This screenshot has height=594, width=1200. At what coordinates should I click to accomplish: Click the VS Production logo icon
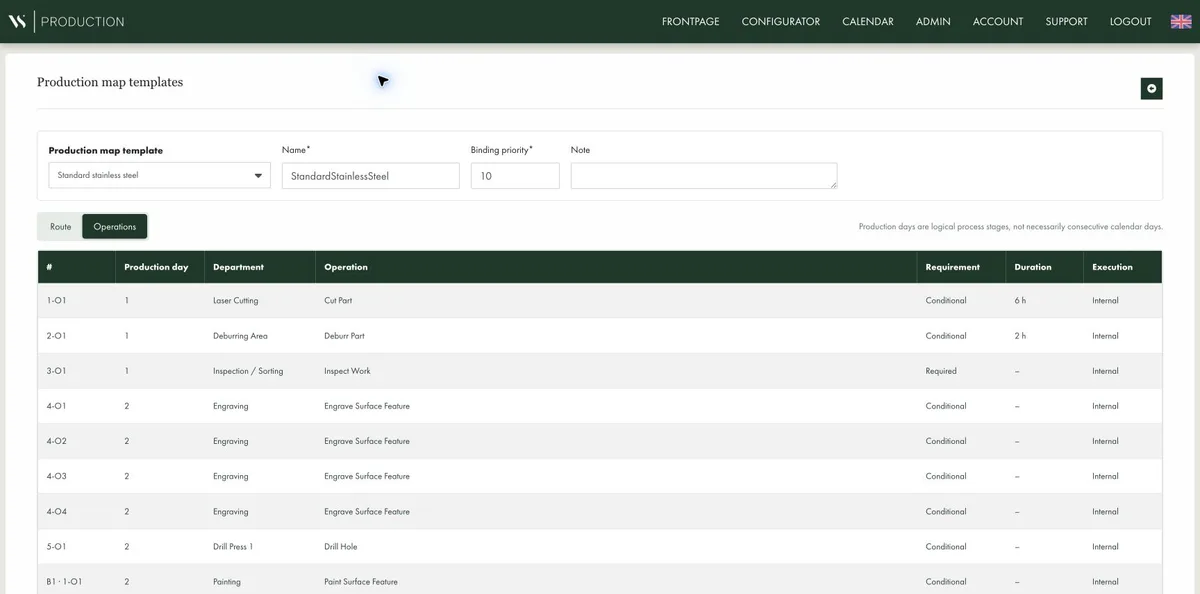(x=17, y=21)
